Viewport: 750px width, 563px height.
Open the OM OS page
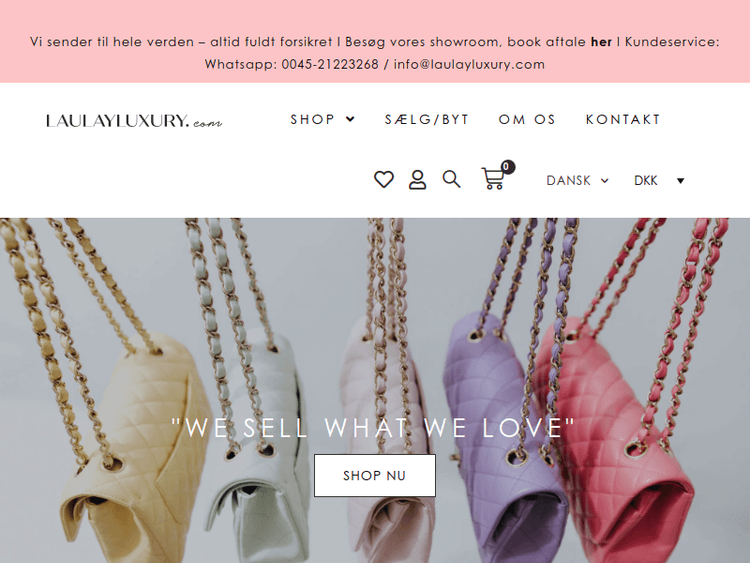[527, 119]
